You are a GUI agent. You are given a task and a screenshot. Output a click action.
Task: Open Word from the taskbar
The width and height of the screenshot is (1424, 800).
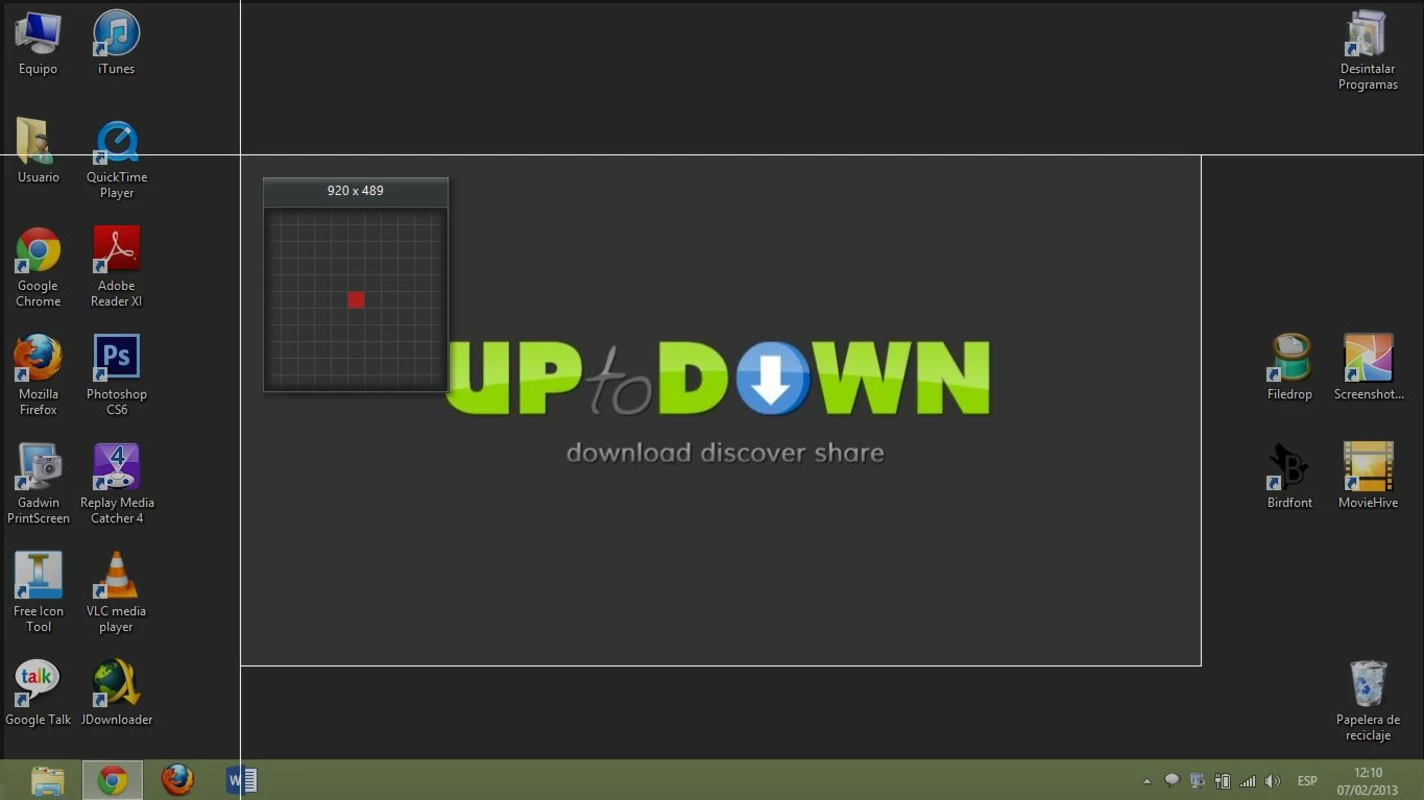point(242,780)
